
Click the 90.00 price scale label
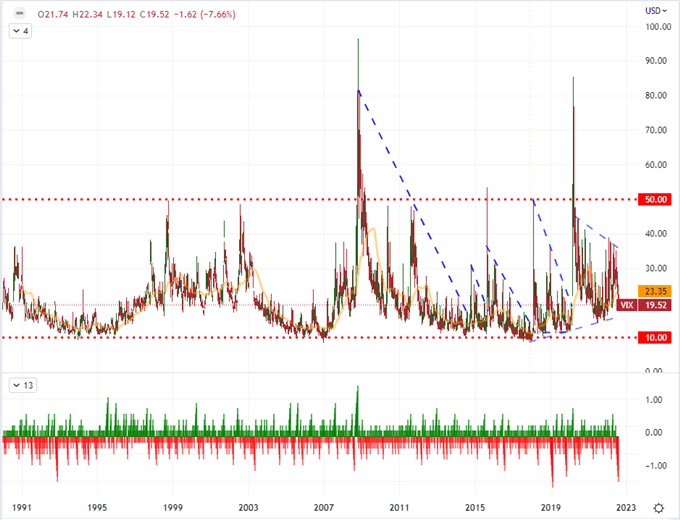[656, 61]
